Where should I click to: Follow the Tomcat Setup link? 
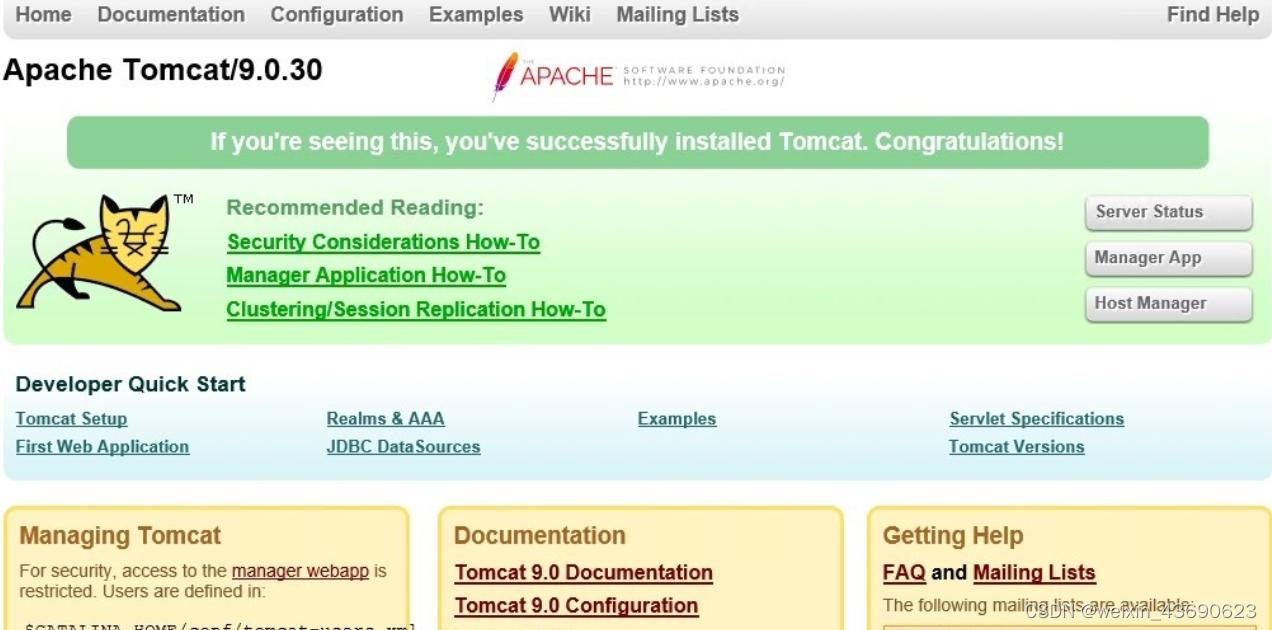pyautogui.click(x=71, y=419)
